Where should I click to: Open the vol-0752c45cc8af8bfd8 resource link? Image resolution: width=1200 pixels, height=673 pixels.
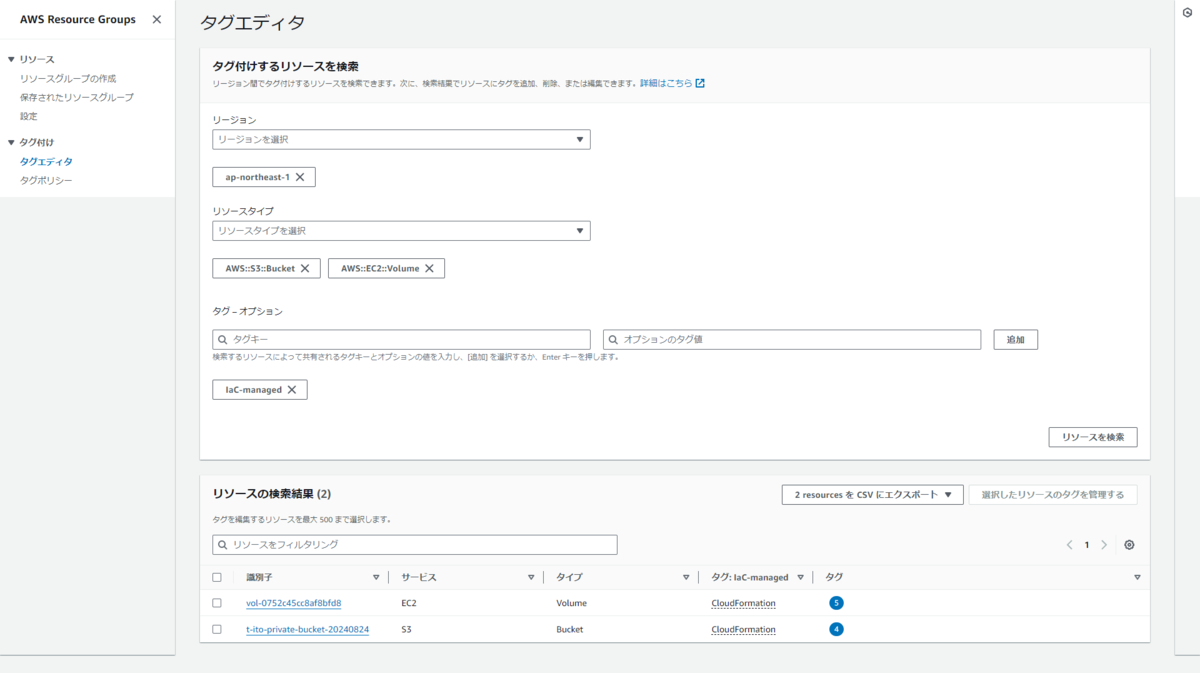tap(294, 603)
